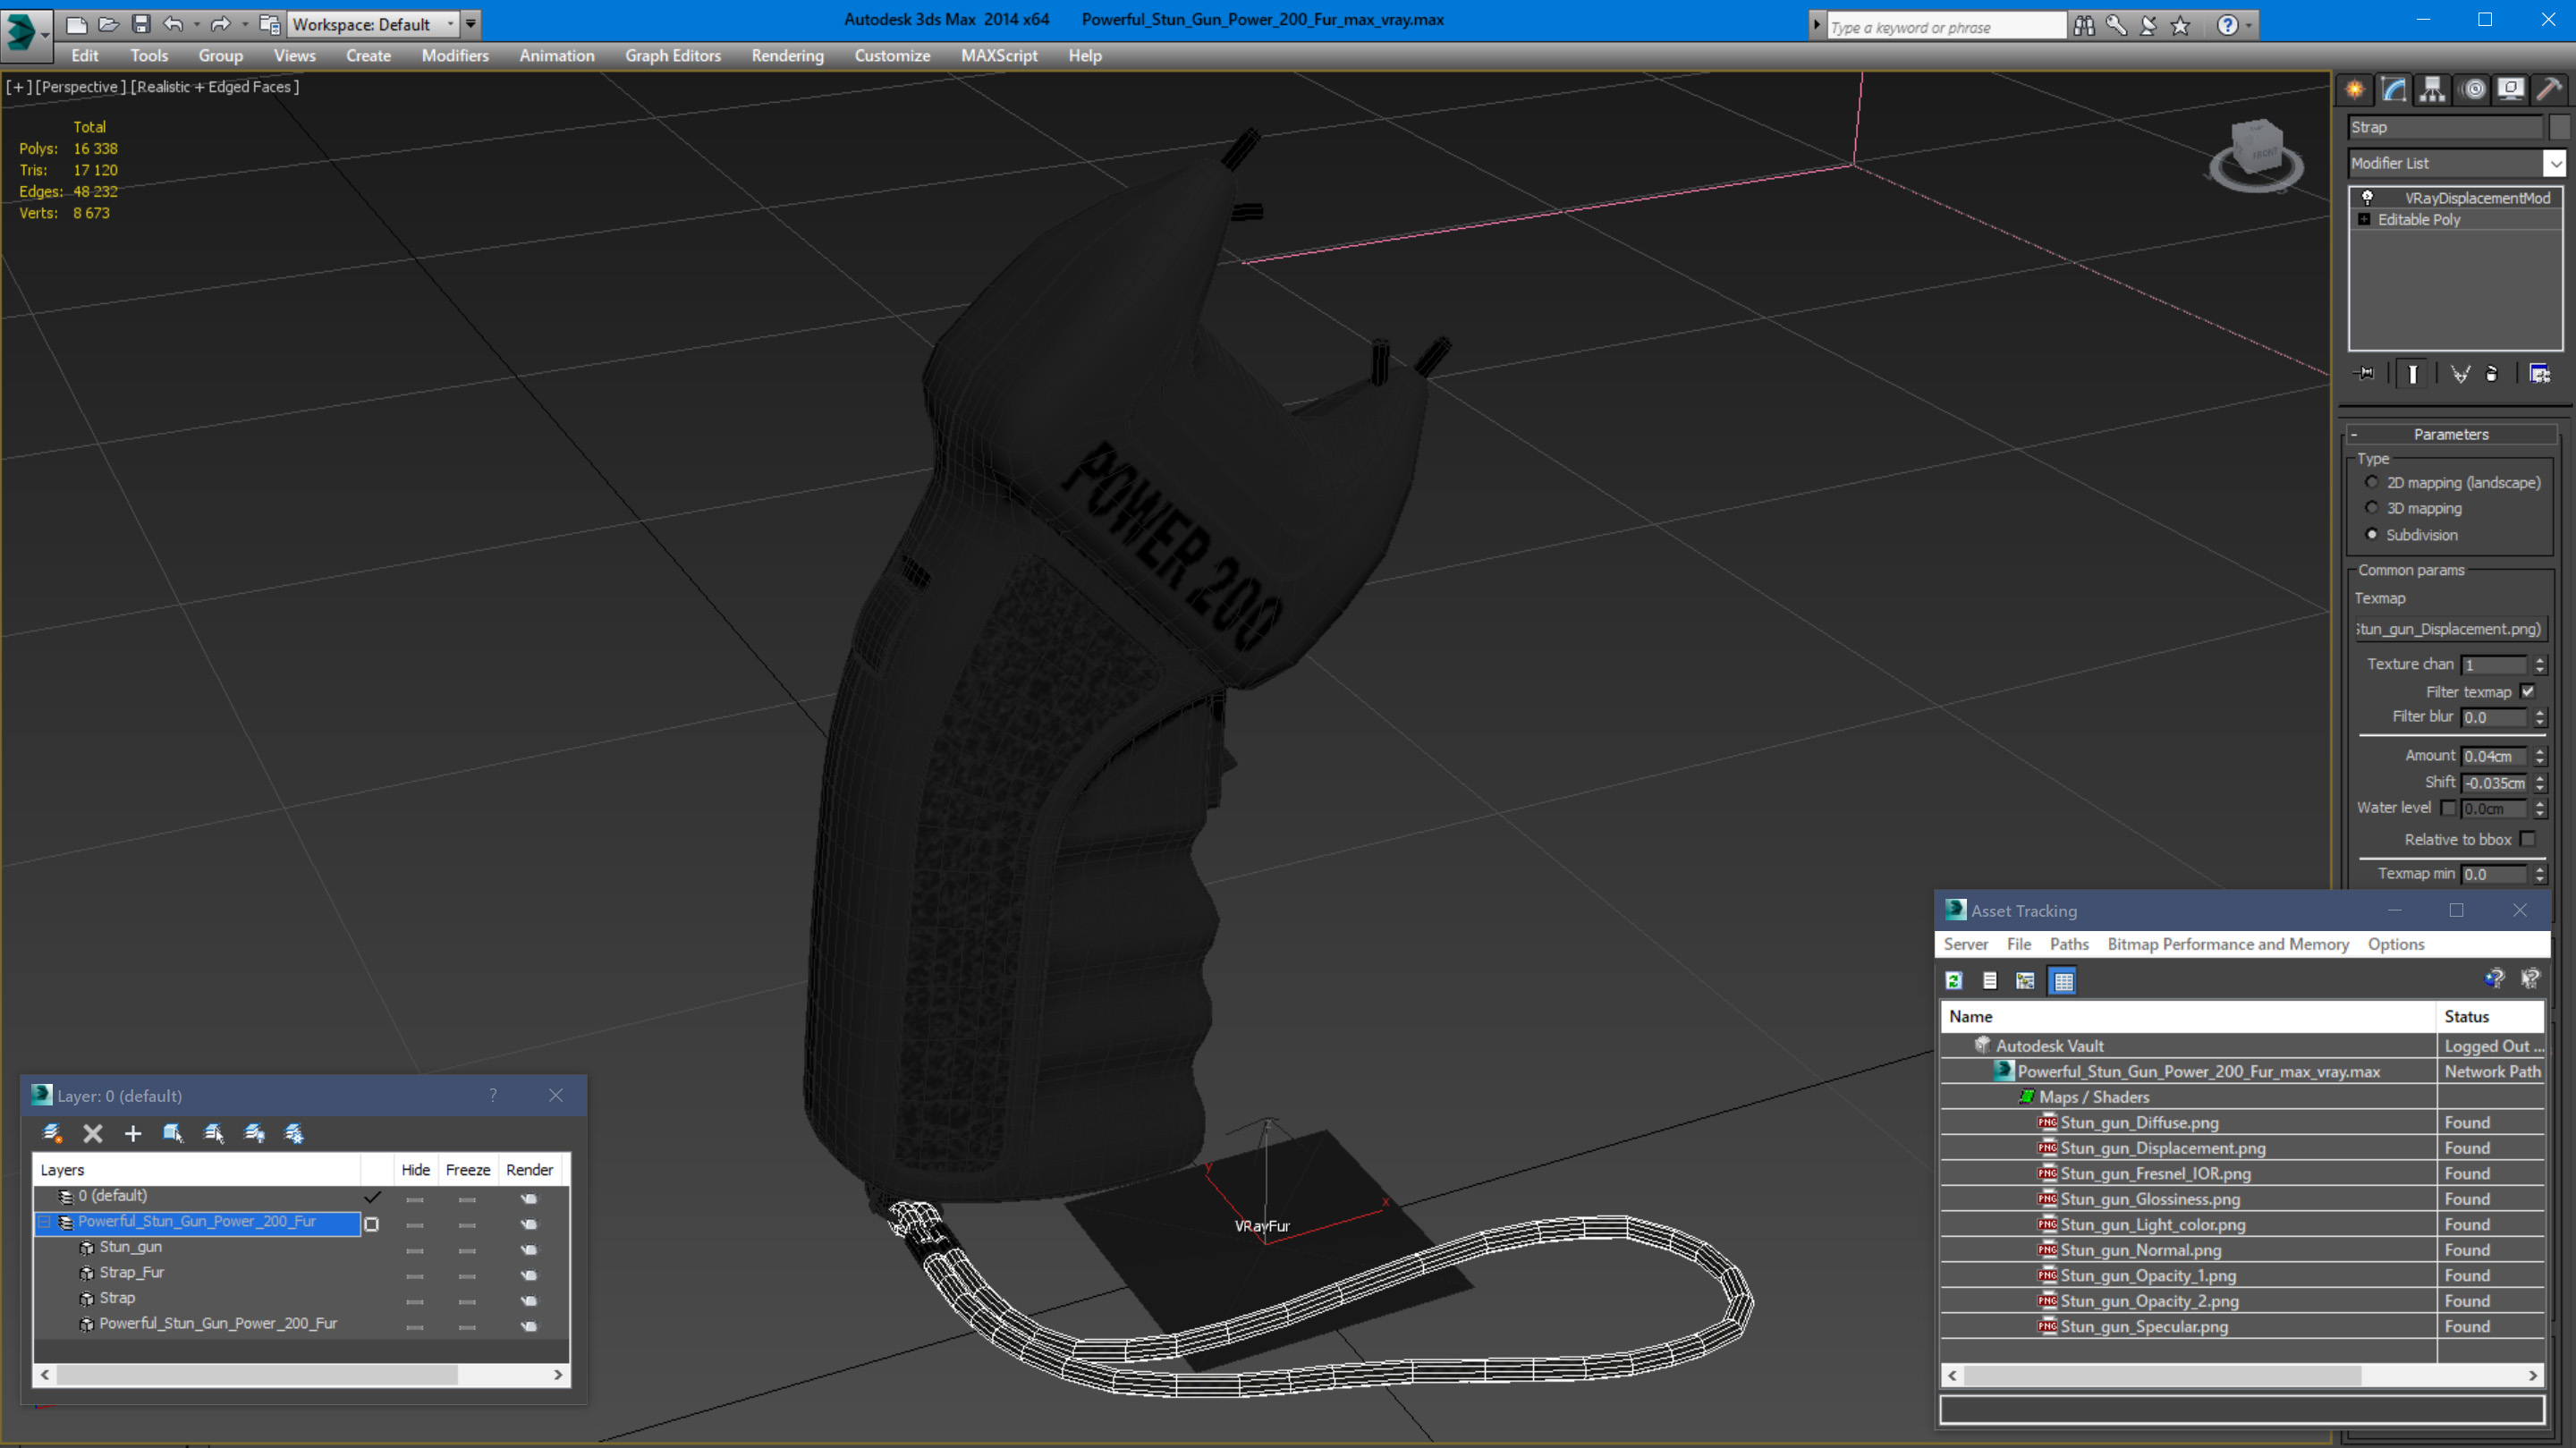Open Paths menu in Asset Tracking
Image resolution: width=2576 pixels, height=1448 pixels.
[2069, 943]
